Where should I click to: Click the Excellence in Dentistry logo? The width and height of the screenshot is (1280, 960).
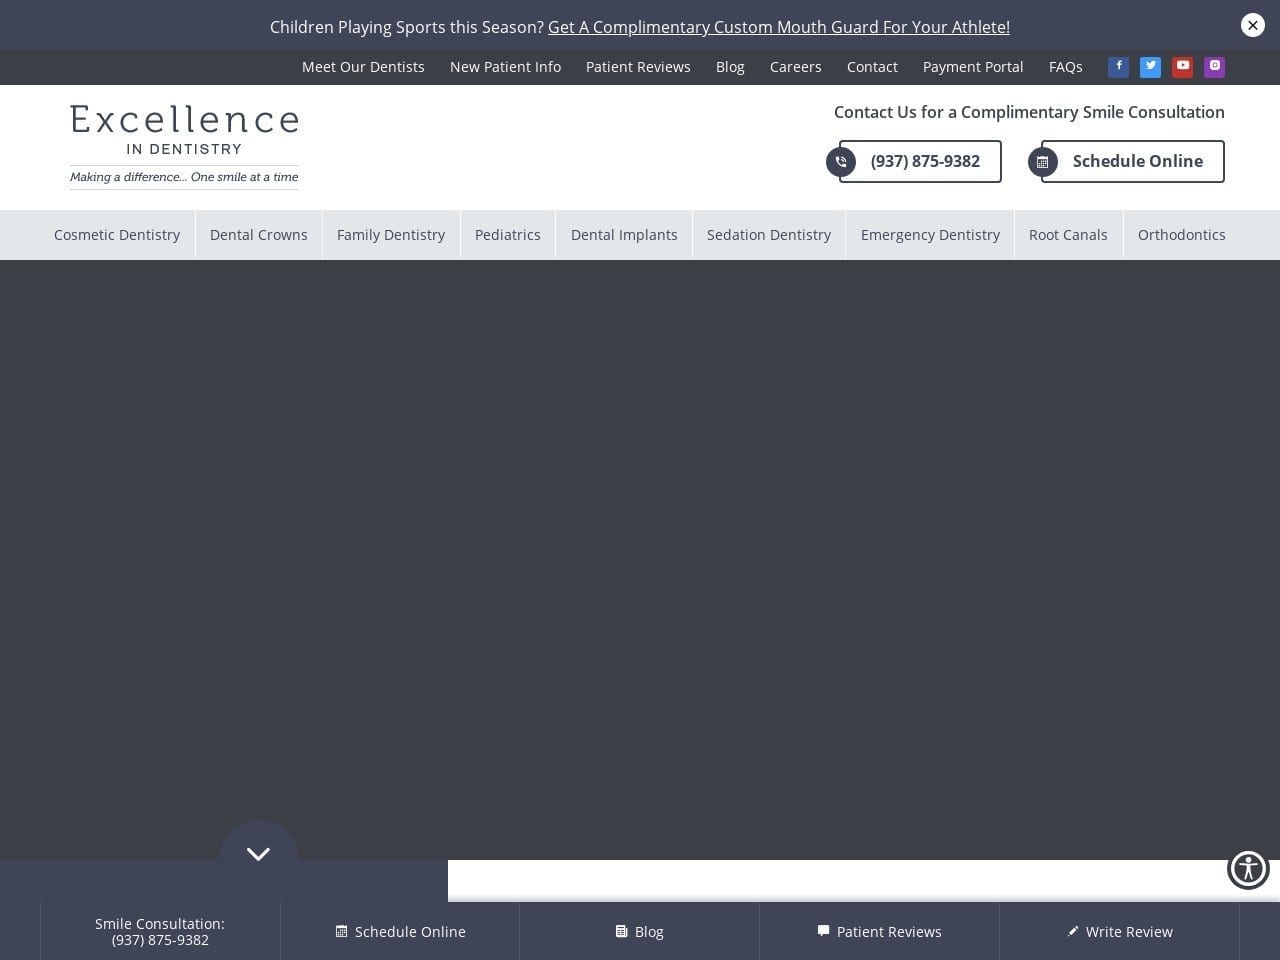click(x=184, y=146)
